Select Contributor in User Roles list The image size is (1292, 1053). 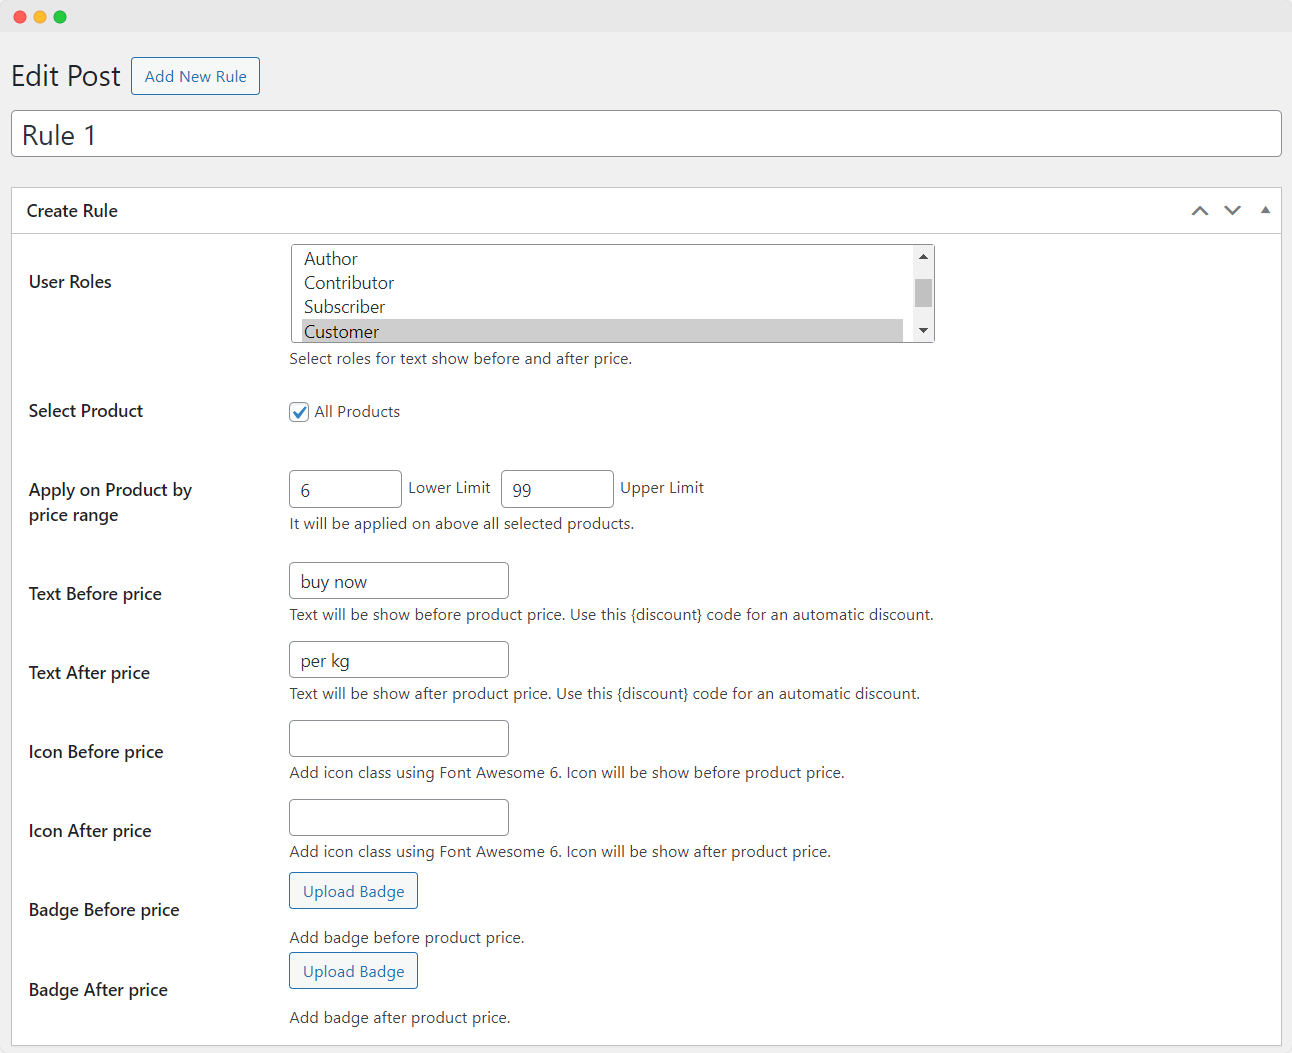click(x=349, y=283)
